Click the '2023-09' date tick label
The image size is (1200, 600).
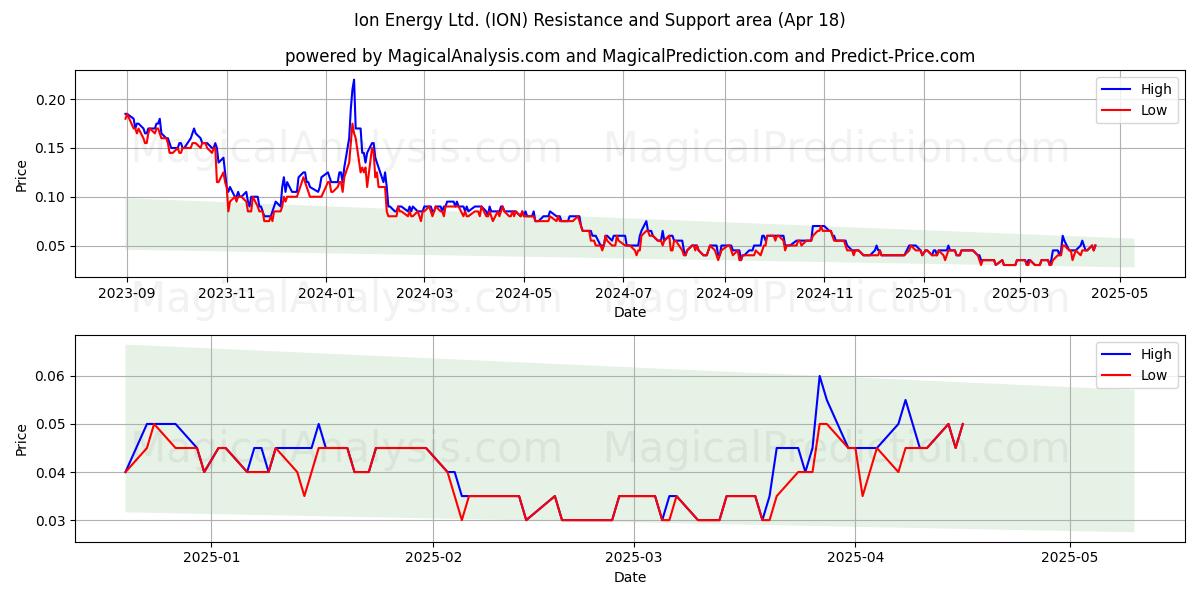[126, 293]
